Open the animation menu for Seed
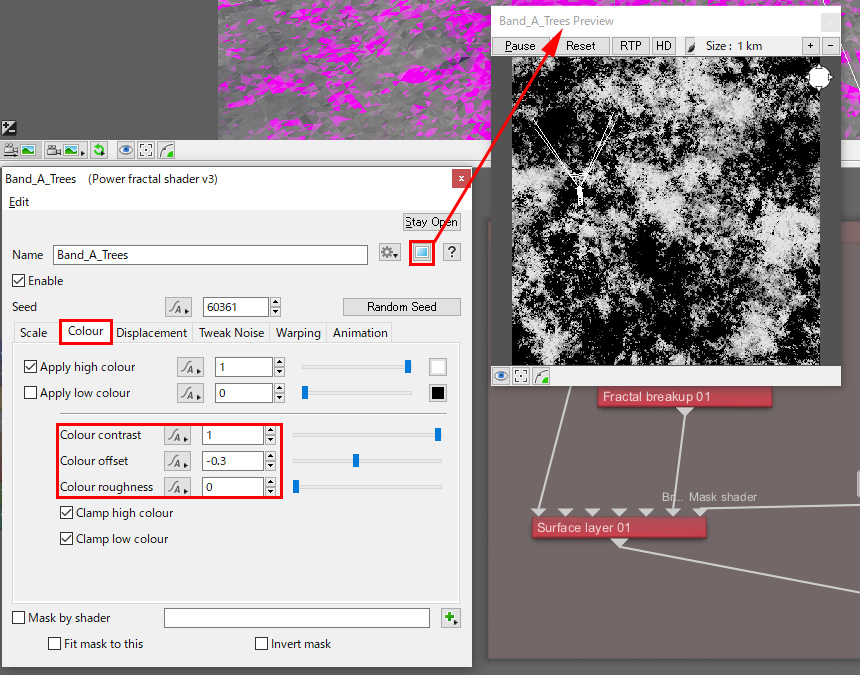Image resolution: width=860 pixels, height=675 pixels. tap(177, 307)
